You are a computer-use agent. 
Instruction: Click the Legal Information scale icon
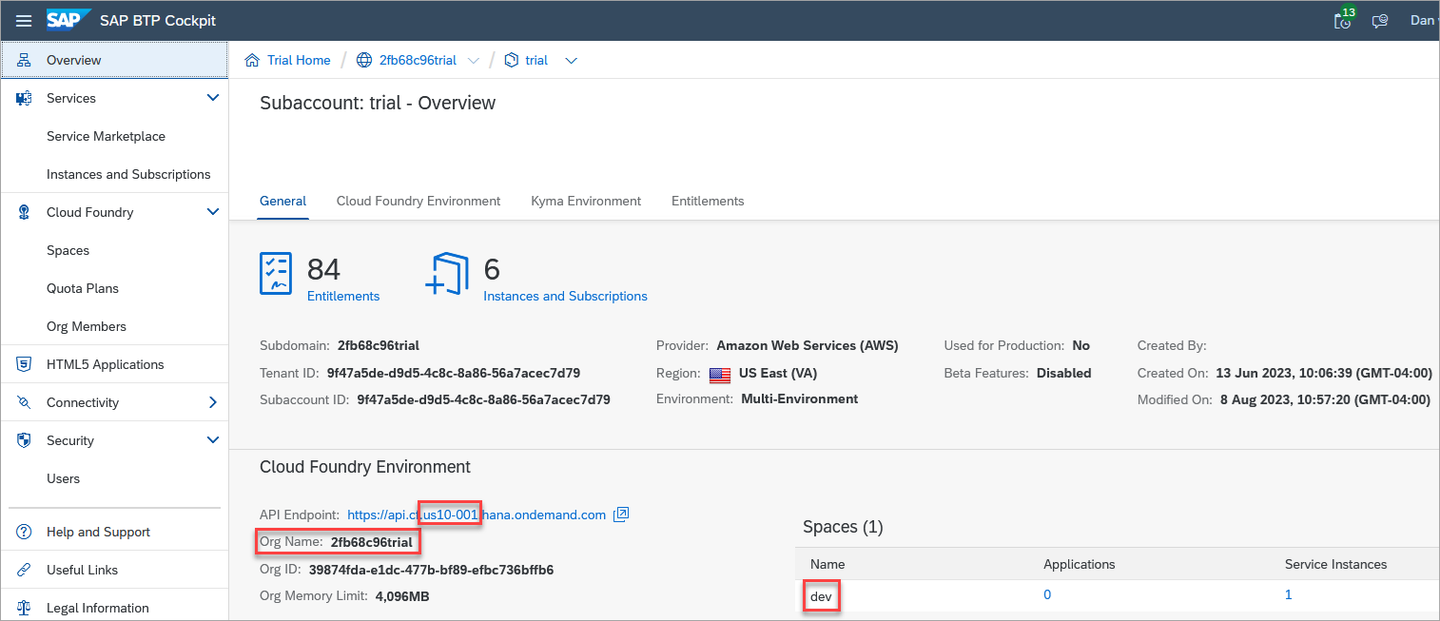click(24, 608)
